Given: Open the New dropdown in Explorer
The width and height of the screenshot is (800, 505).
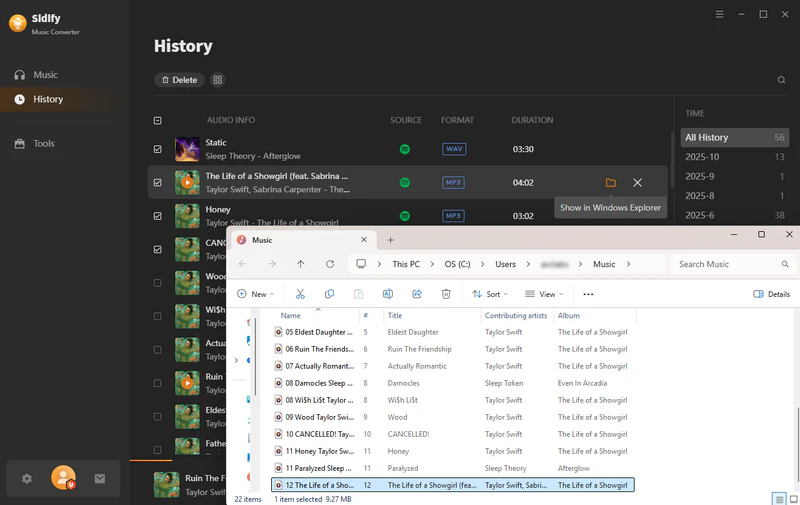Looking at the screenshot, I should [256, 294].
